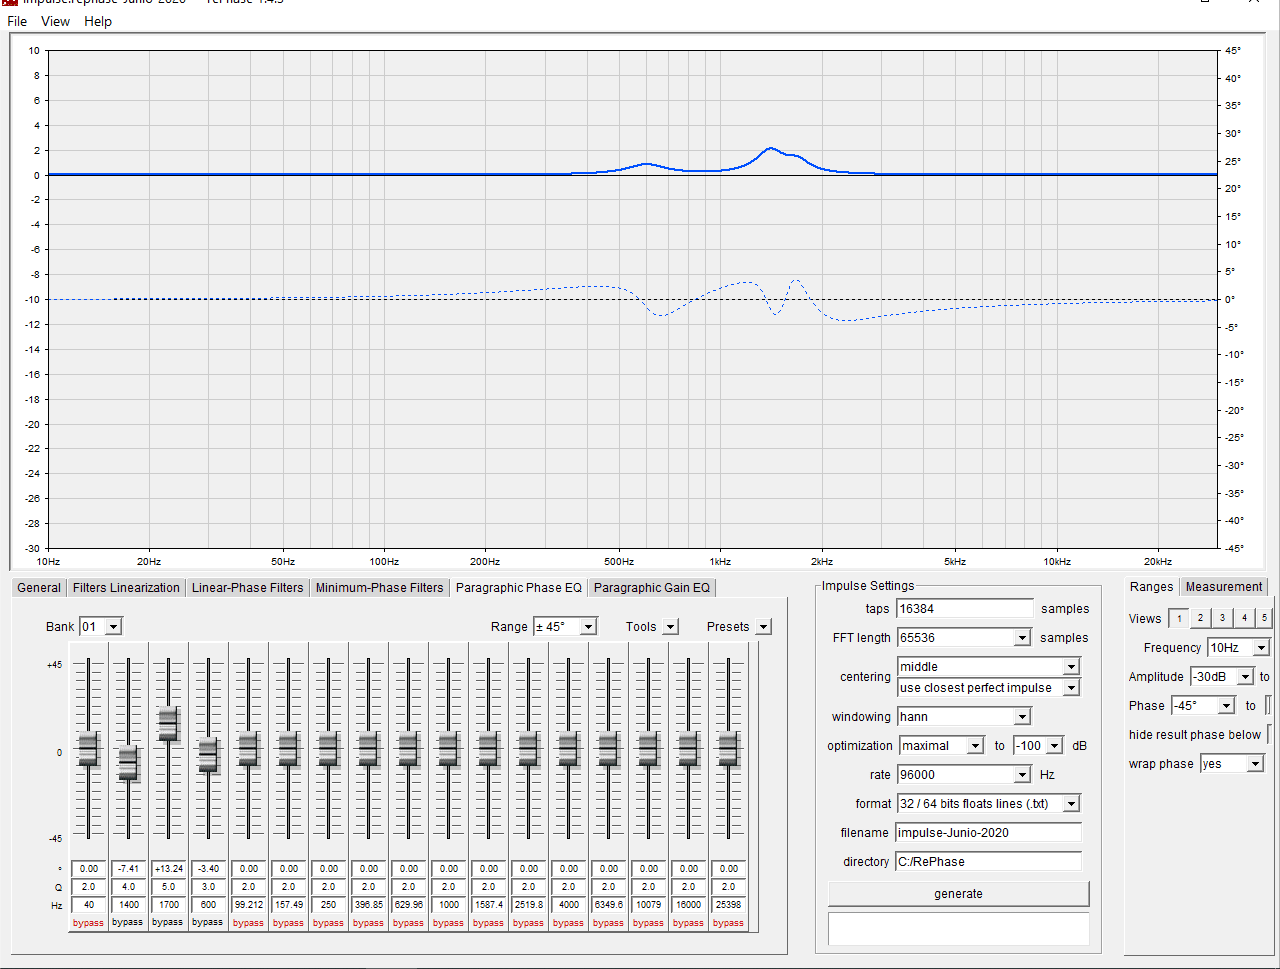Image resolution: width=1280 pixels, height=969 pixels.
Task: Open the File menu
Action: coord(17,21)
